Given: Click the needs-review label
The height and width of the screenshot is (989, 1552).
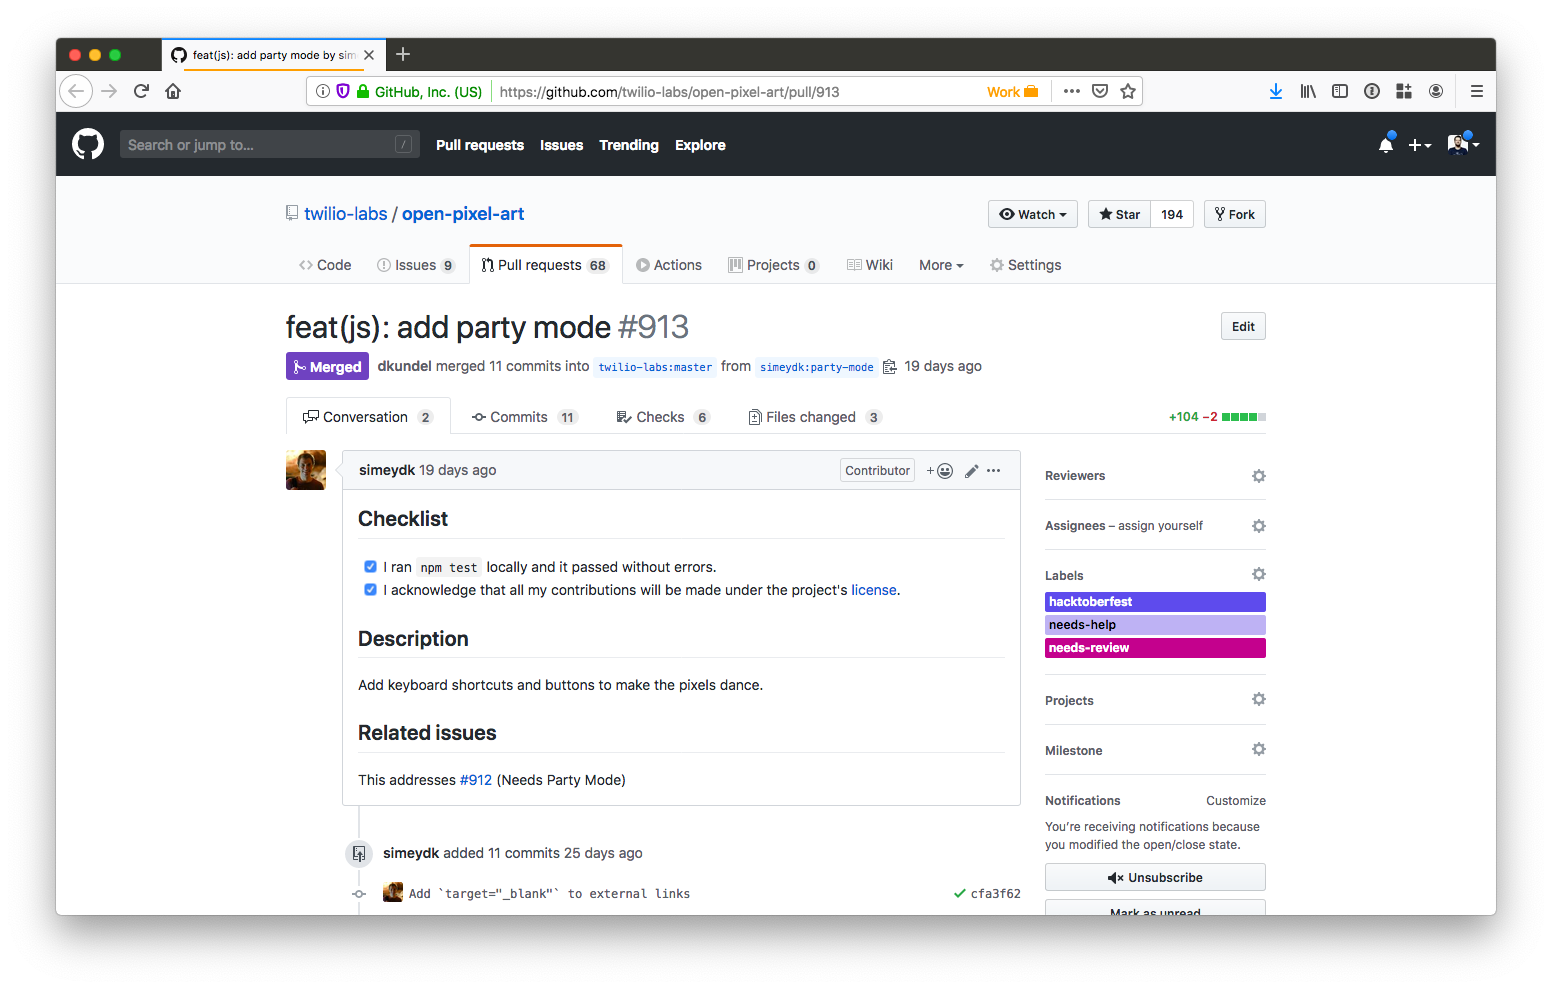Looking at the screenshot, I should click(x=1155, y=648).
